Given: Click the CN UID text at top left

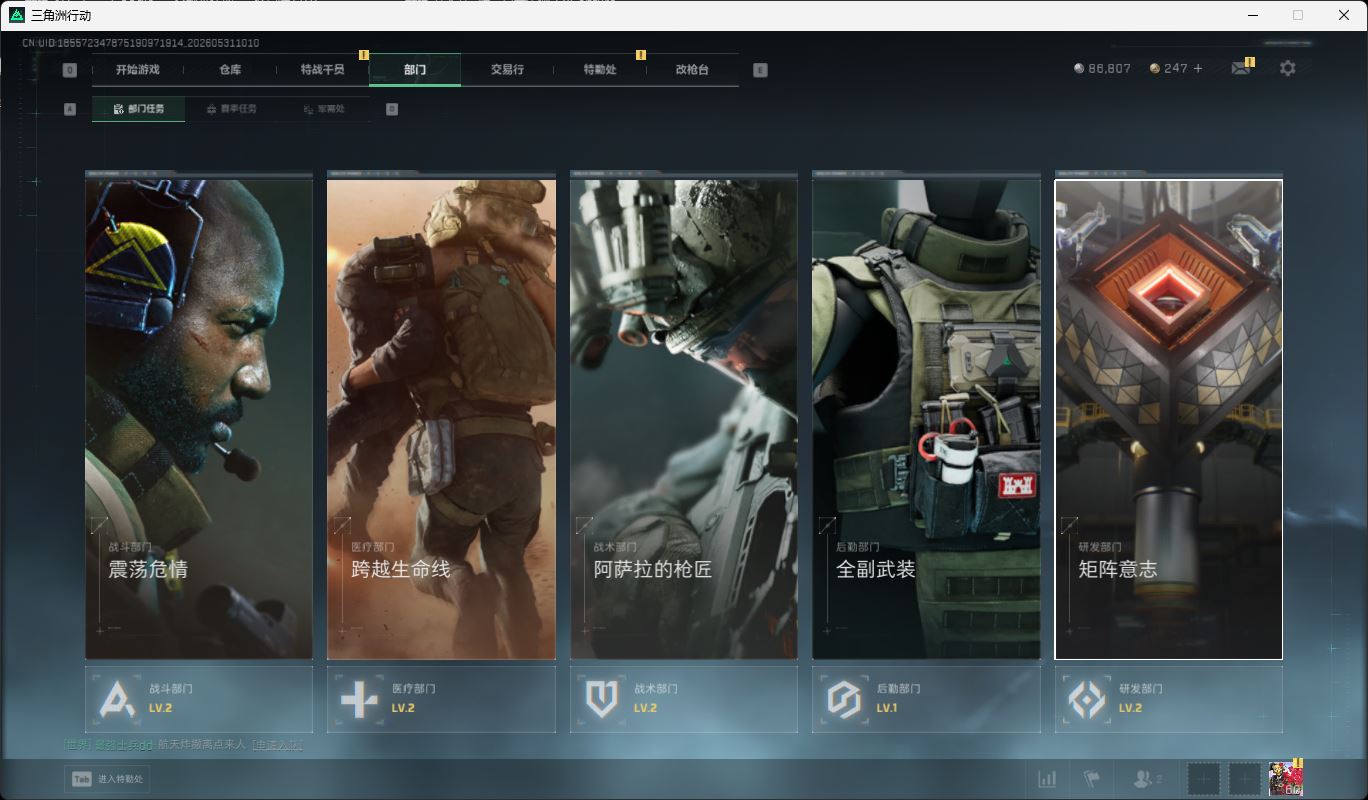Looking at the screenshot, I should [x=141, y=43].
